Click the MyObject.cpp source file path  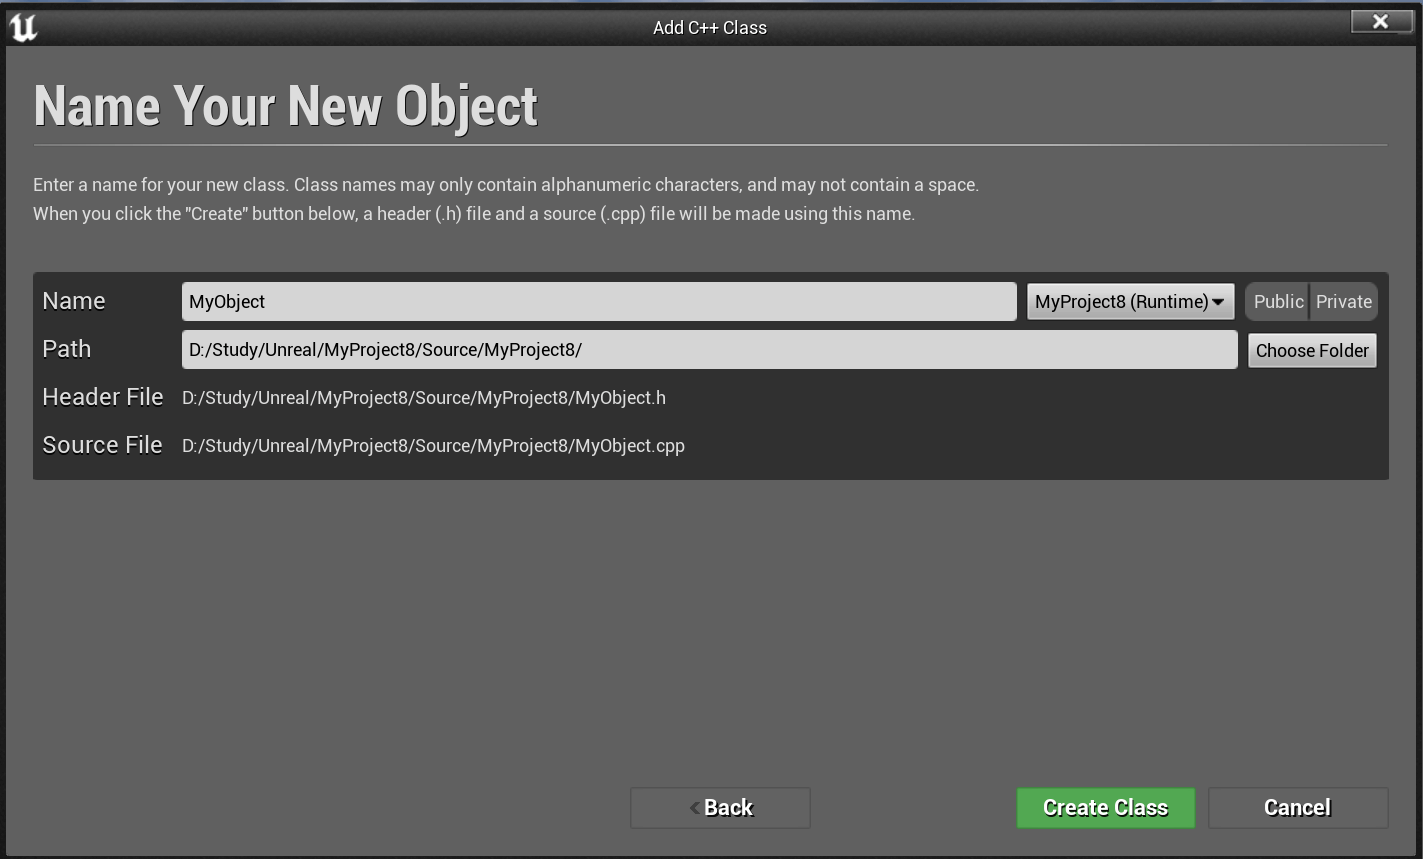click(x=433, y=446)
